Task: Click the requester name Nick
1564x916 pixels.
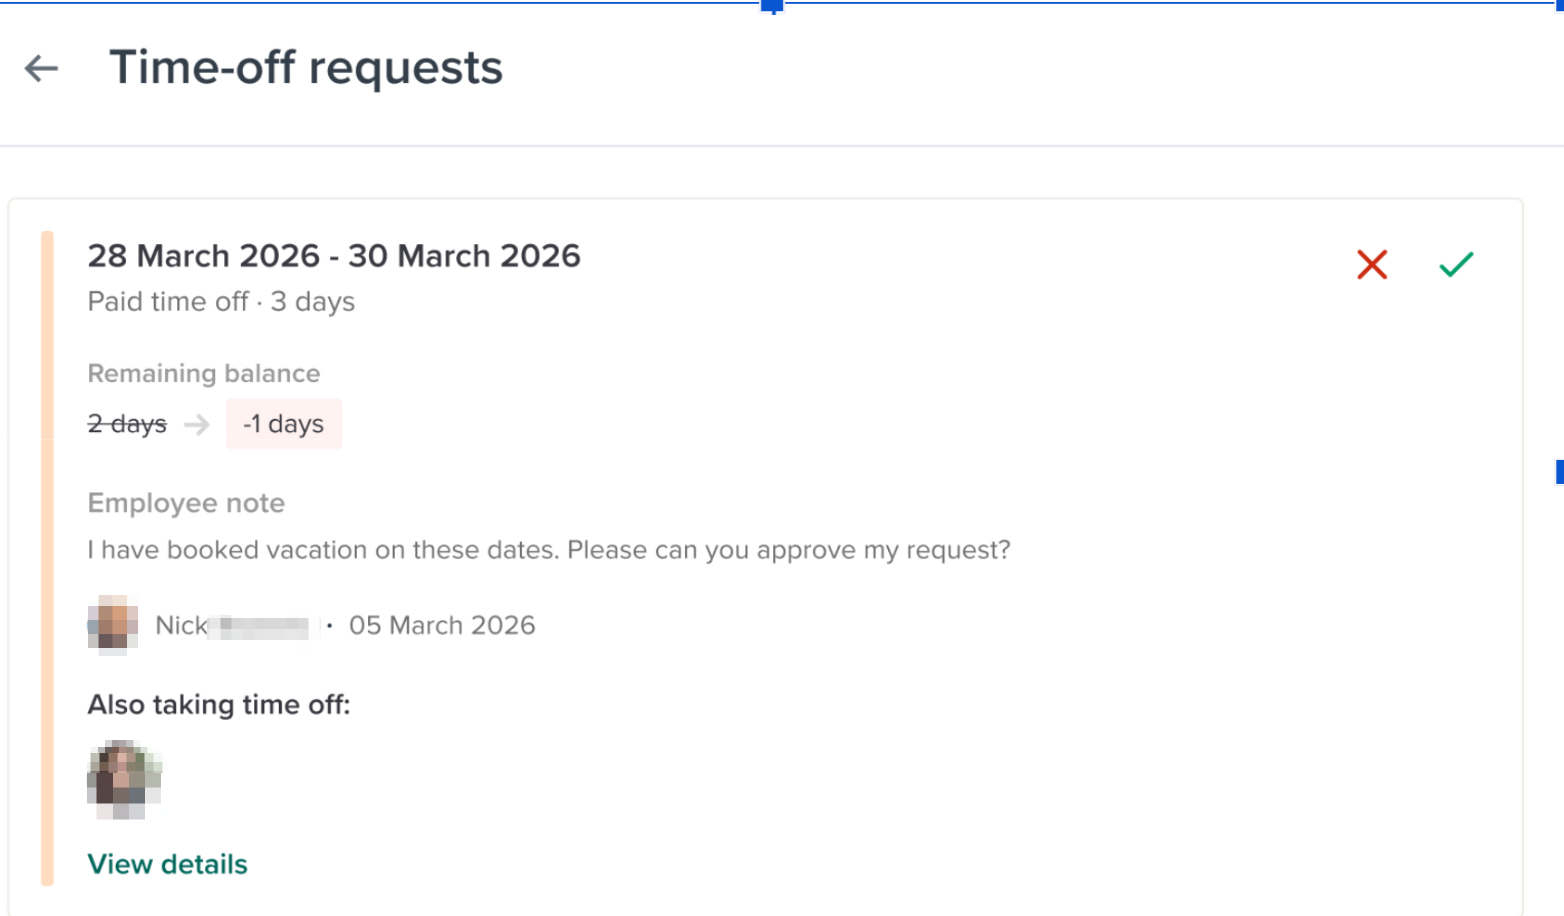Action: [181, 625]
